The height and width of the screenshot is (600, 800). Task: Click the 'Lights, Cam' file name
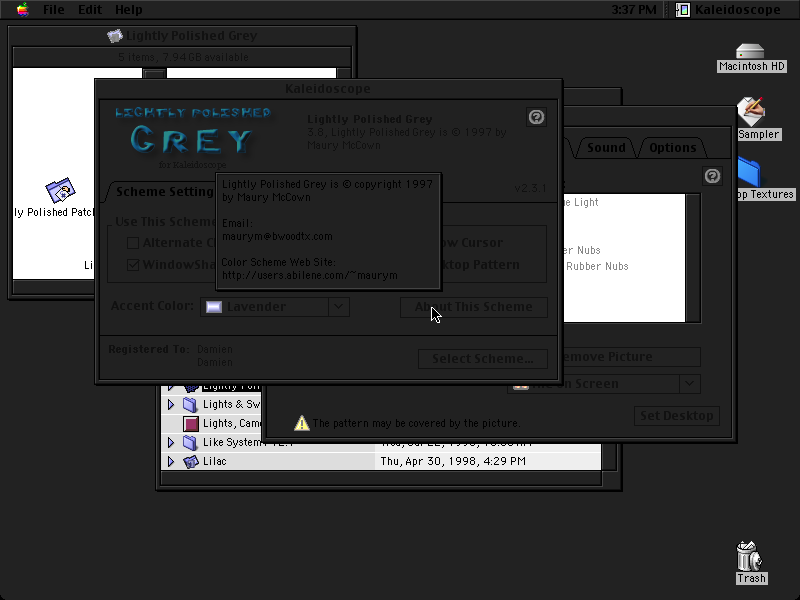tap(232, 423)
